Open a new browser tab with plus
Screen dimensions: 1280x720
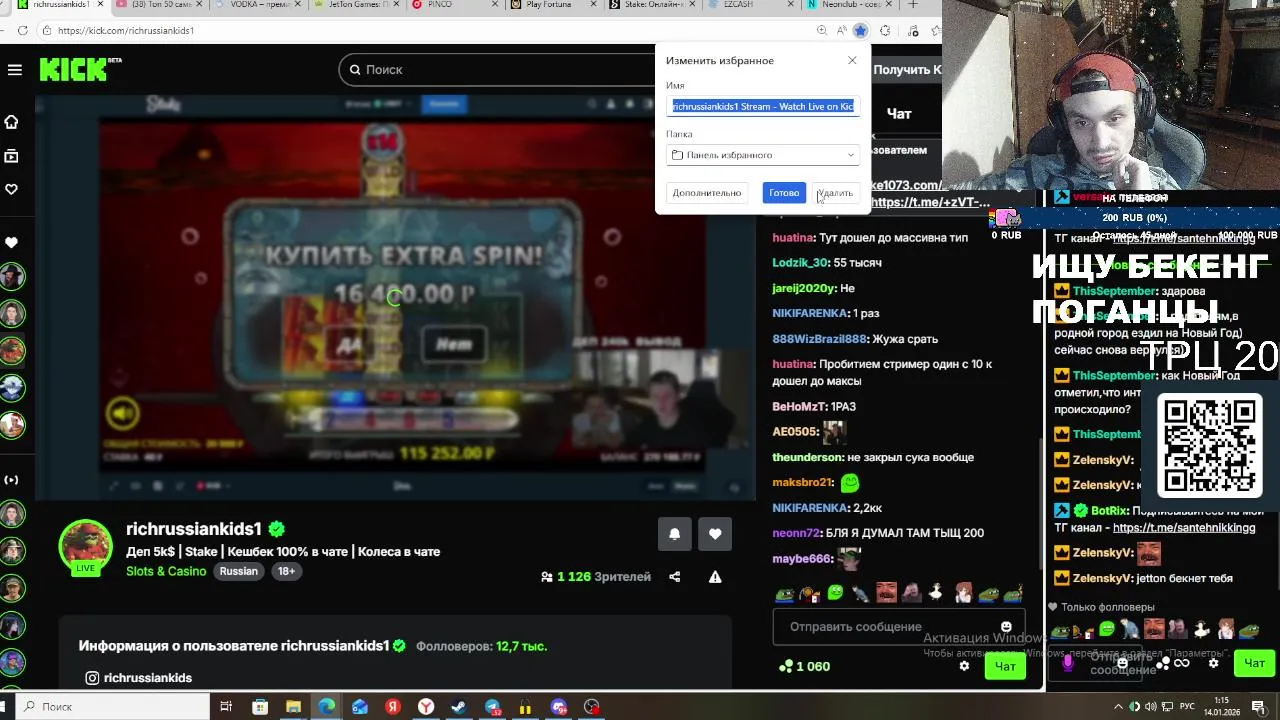912,5
